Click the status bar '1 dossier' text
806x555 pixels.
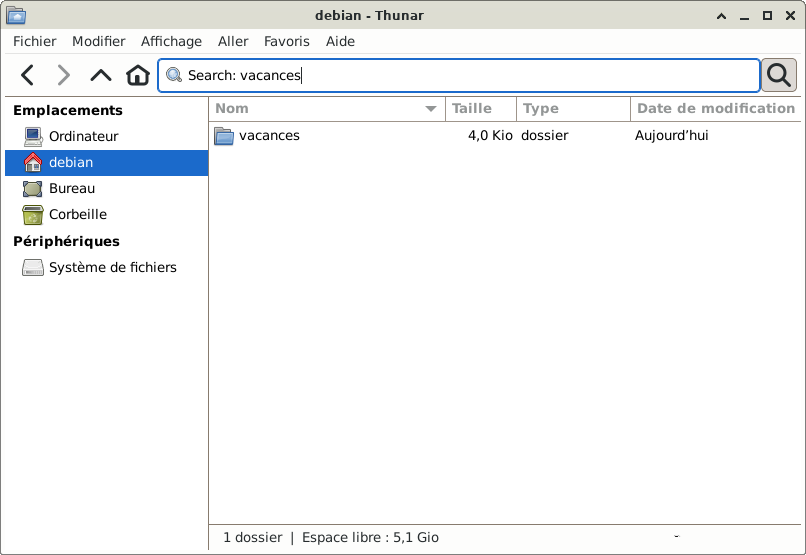252,538
